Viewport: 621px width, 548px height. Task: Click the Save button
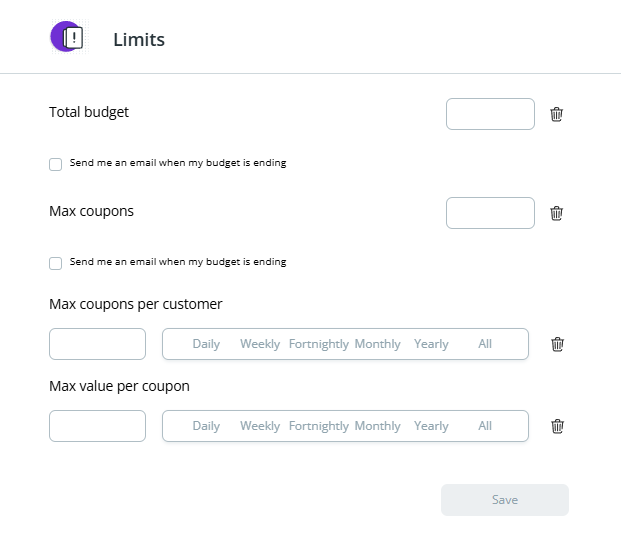point(505,500)
